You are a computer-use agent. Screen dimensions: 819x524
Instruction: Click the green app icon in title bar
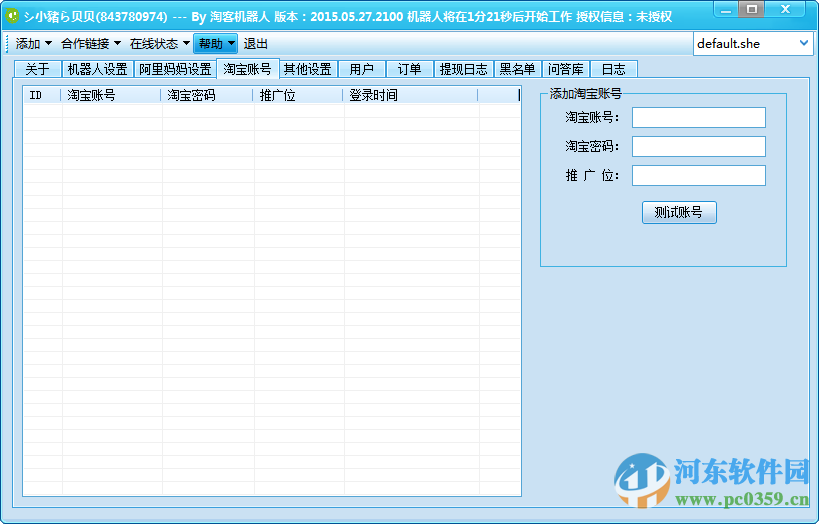click(12, 16)
